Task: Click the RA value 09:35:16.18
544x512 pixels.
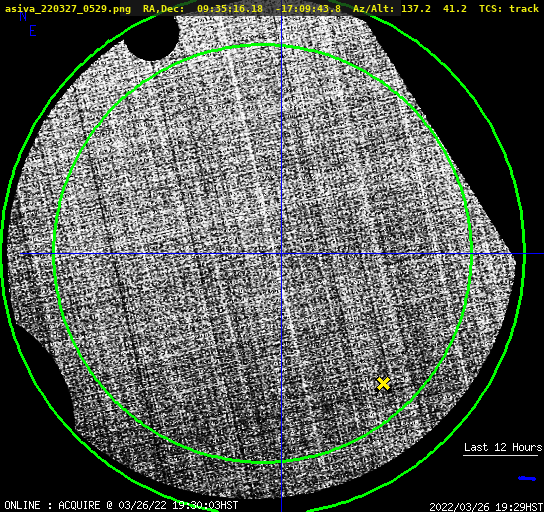Action: point(230,9)
